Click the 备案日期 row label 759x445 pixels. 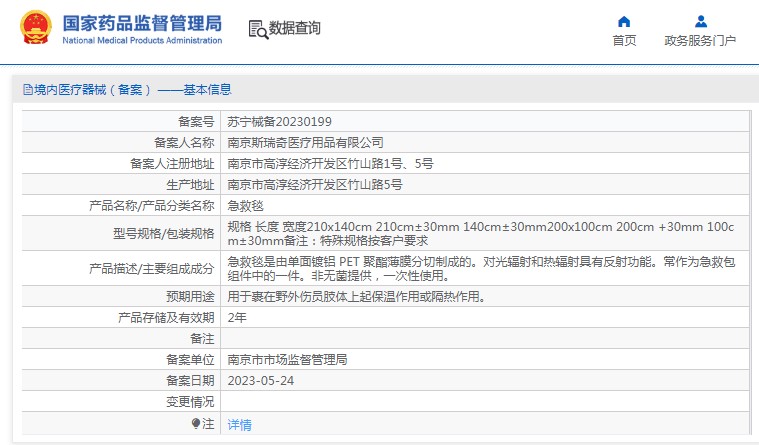(190, 381)
